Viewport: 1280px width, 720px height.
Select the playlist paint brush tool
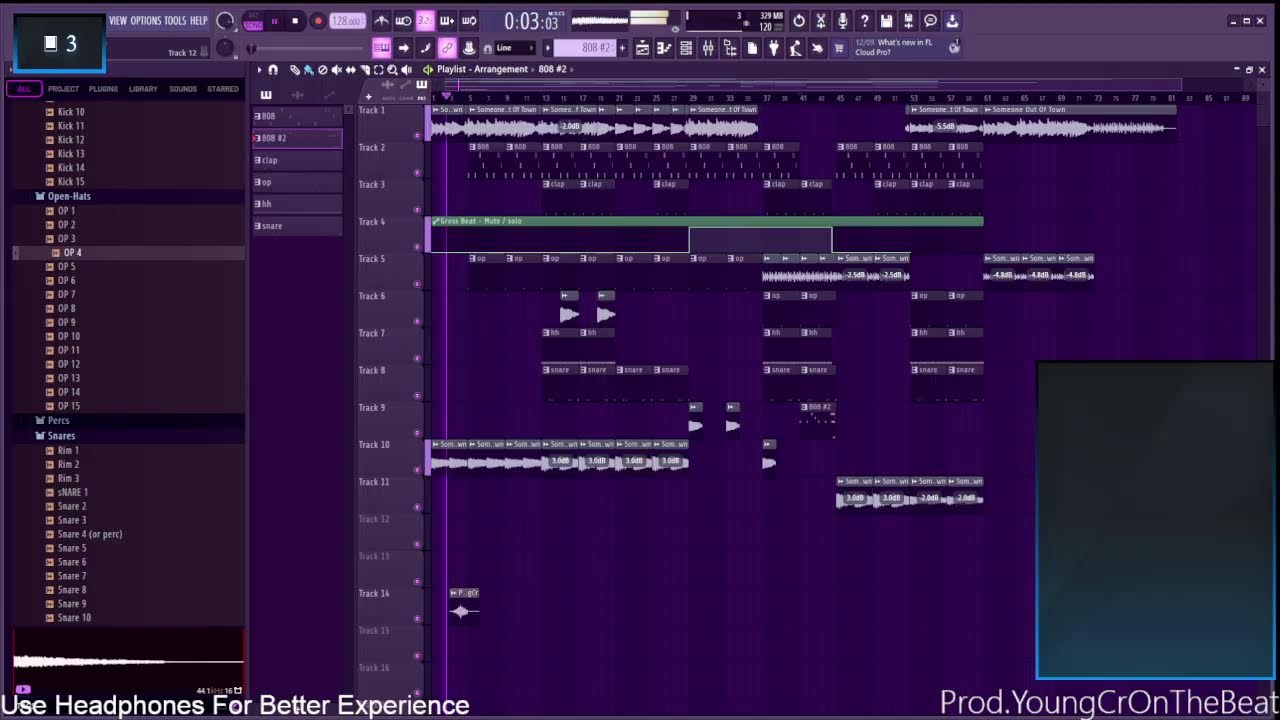point(309,69)
